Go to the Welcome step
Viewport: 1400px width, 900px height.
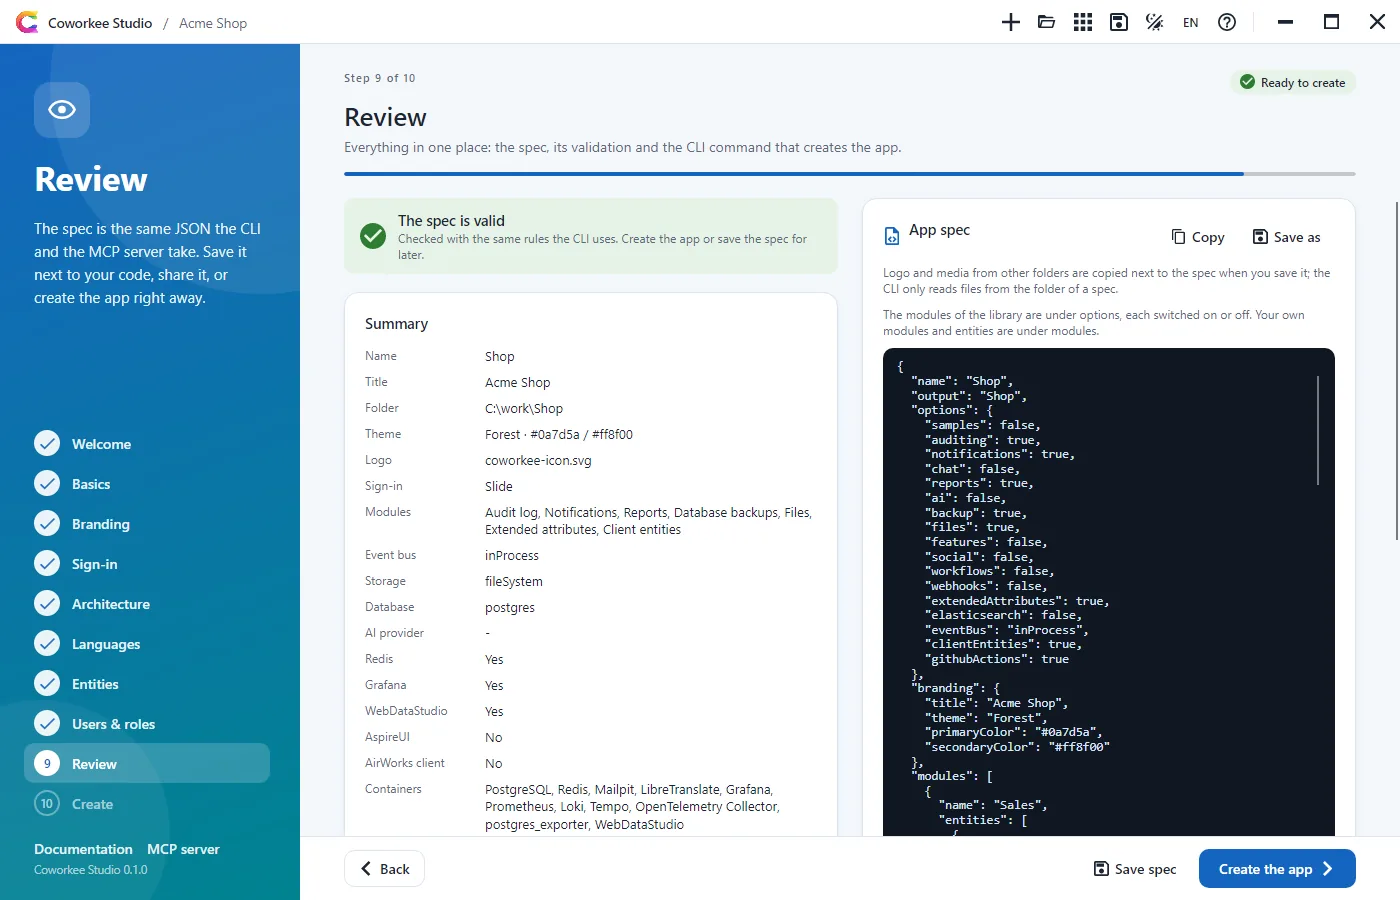(147, 444)
